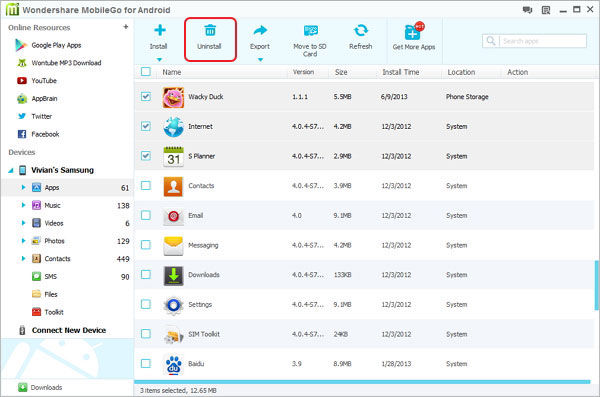Click the Wacky Duck app icon

(x=173, y=97)
